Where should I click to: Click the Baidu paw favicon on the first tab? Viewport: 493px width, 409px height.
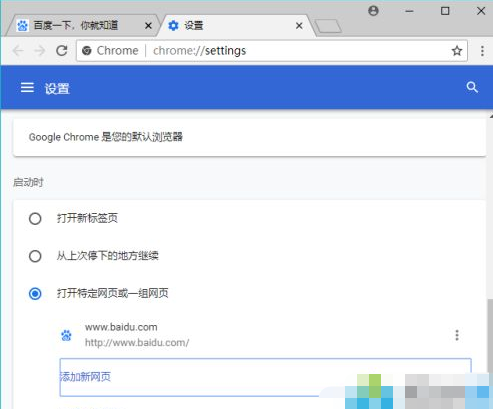tap(22, 25)
